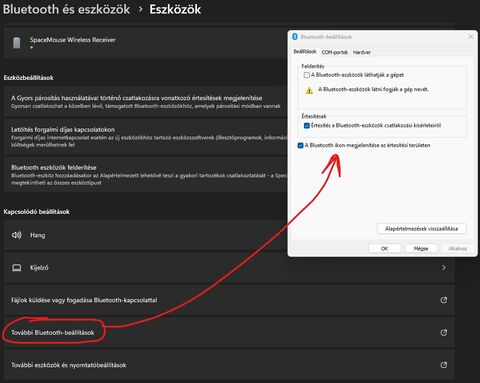
Task: Click the Eszközbeállítások section heading
Action: [28, 78]
